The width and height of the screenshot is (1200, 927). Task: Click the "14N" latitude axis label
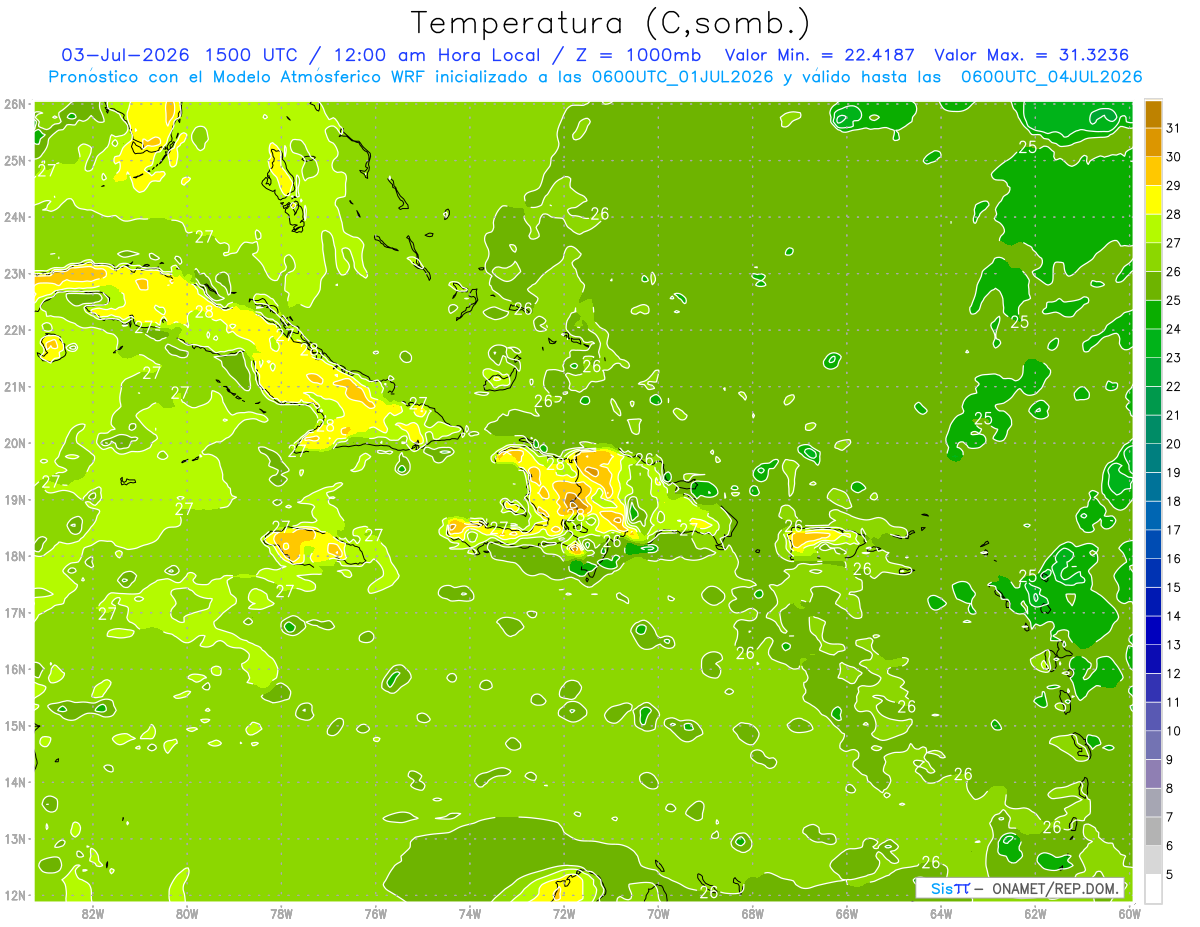pos(14,782)
